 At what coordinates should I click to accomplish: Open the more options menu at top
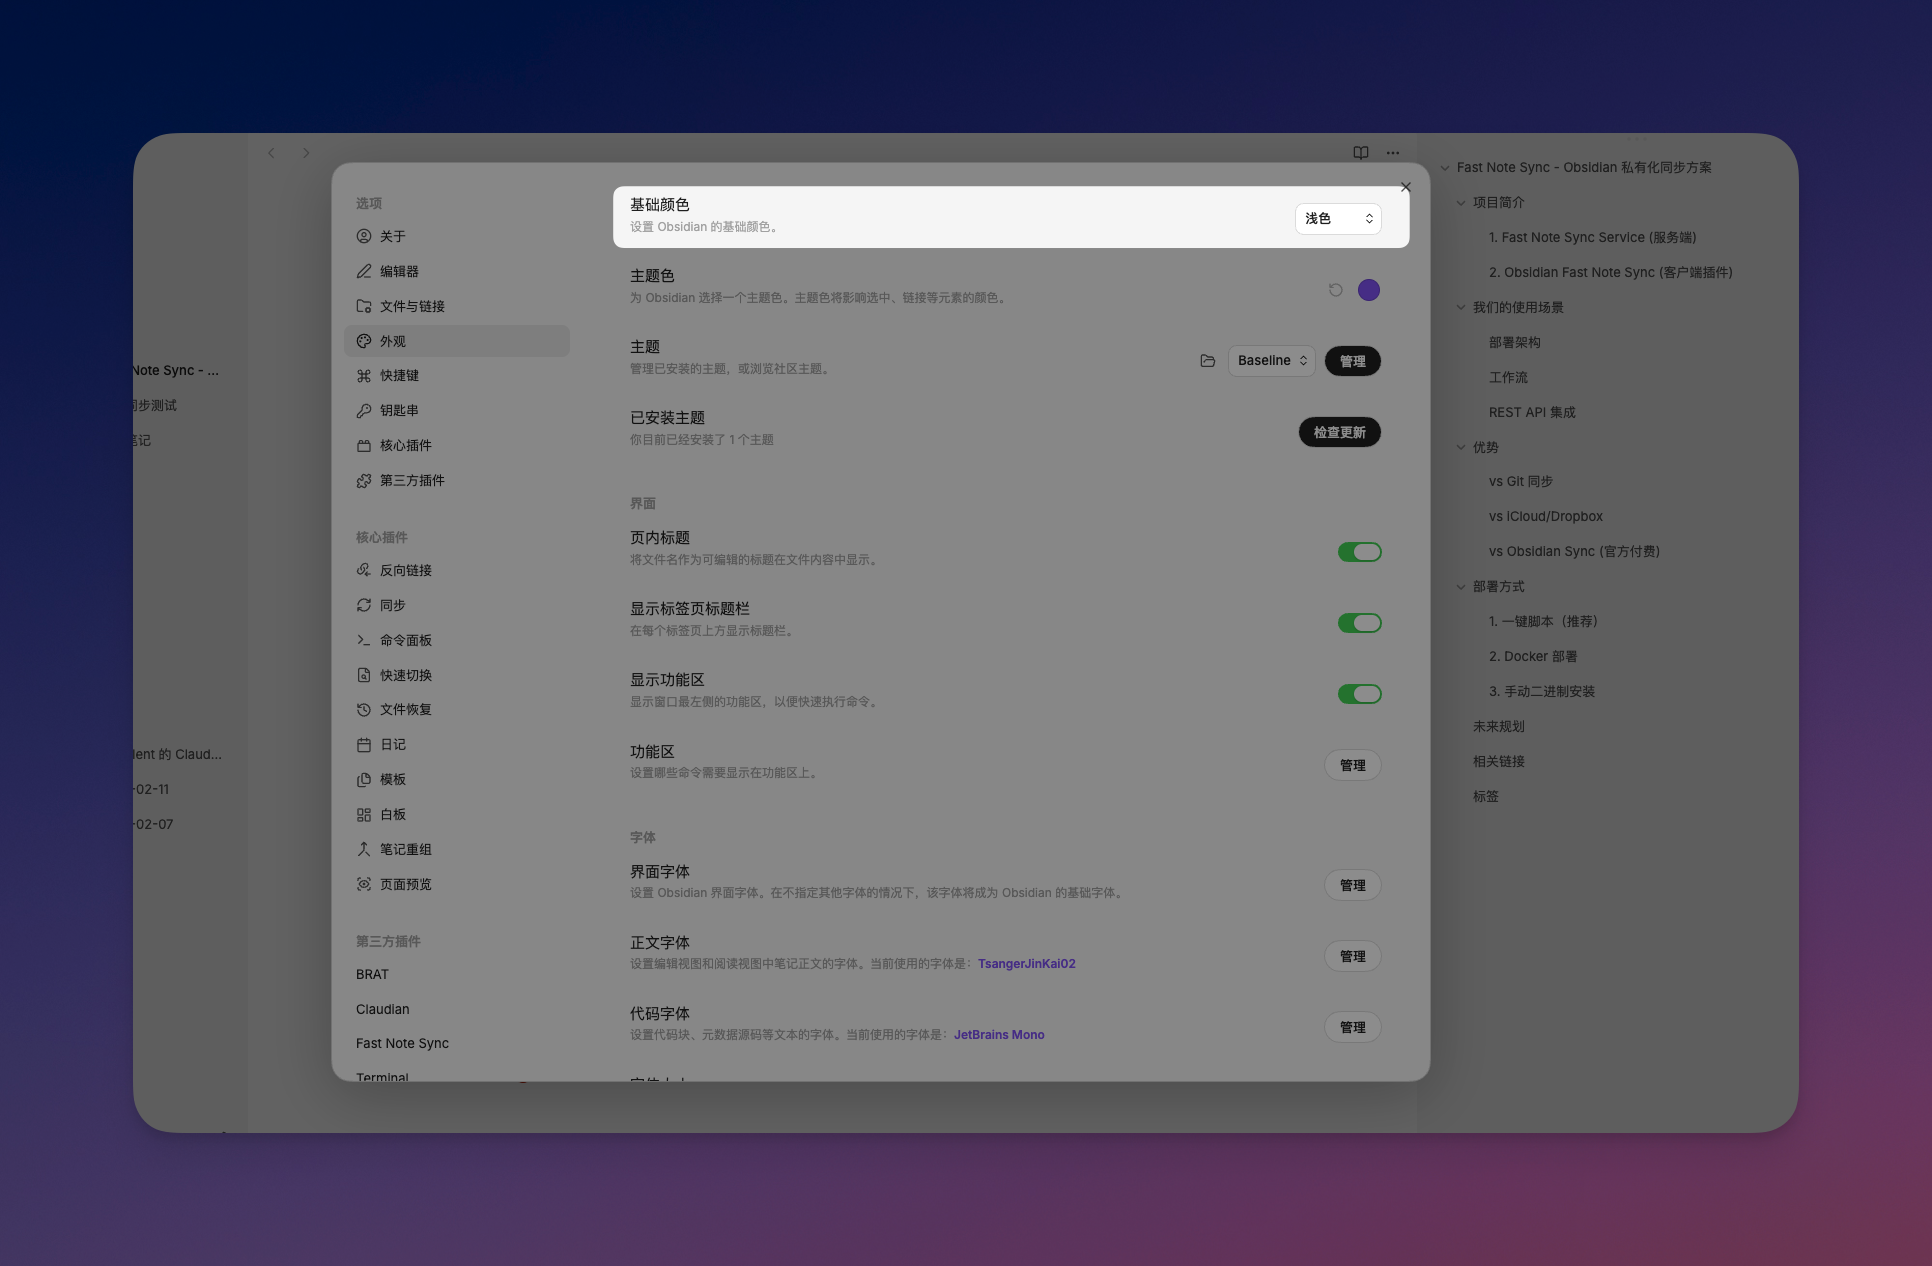[x=1392, y=153]
